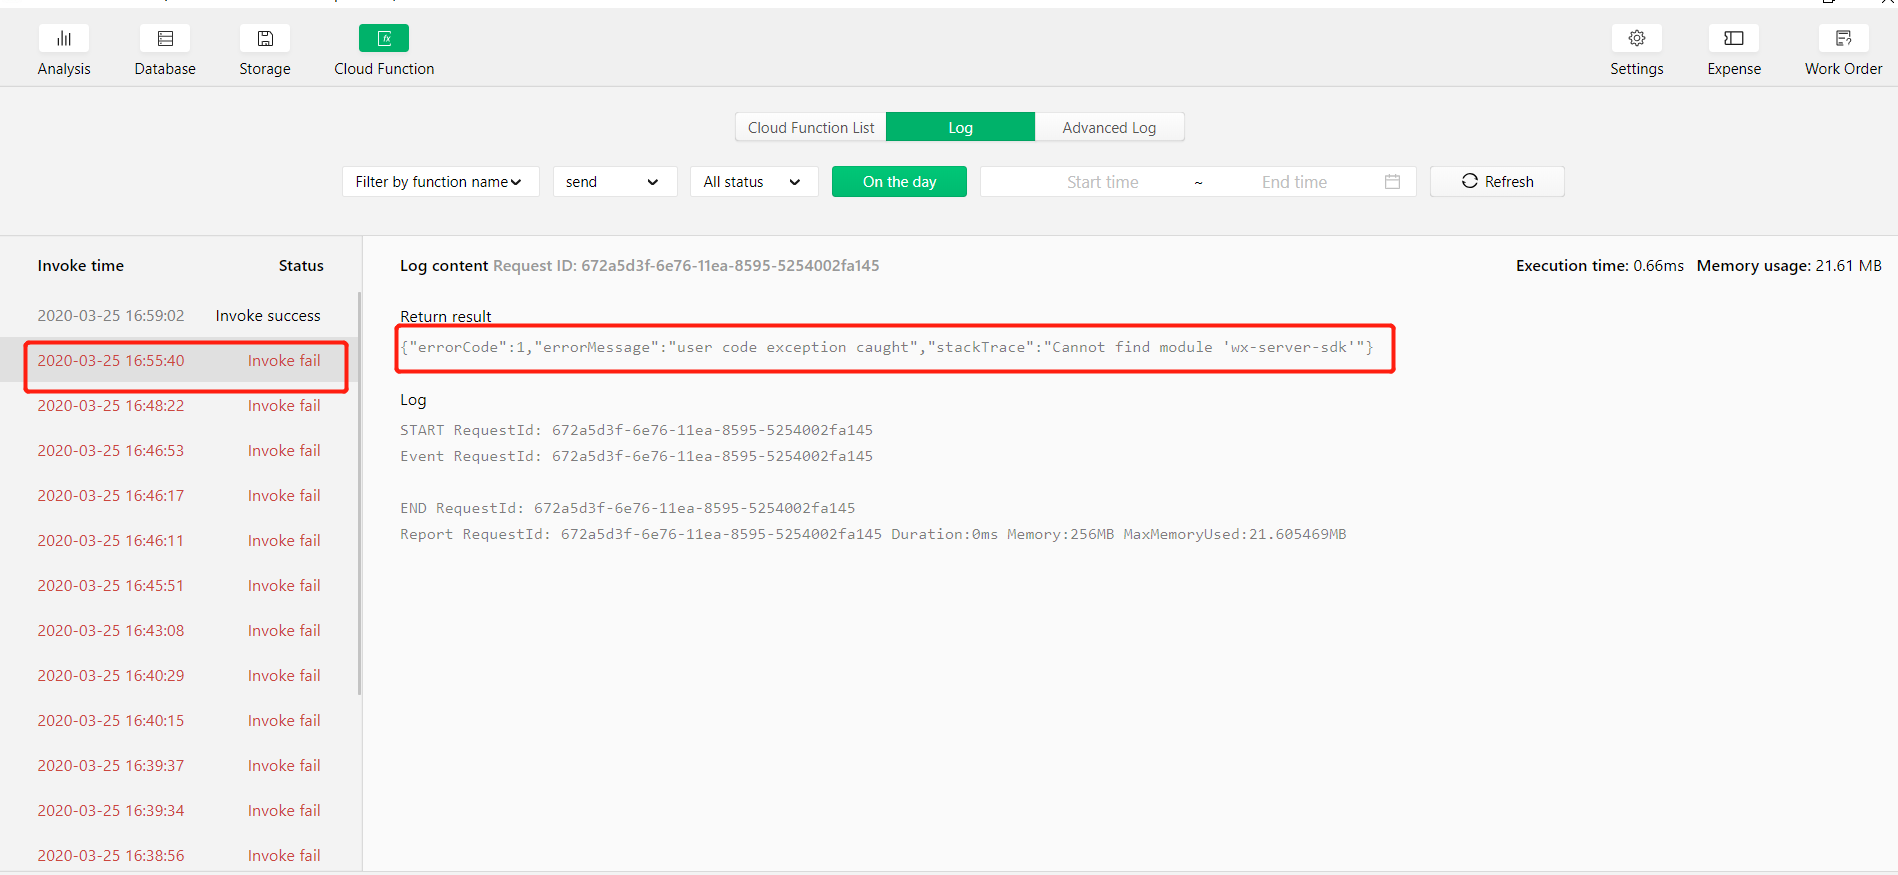1898x875 pixels.
Task: Select the 16:46:17 Invoke fail row
Action: coord(179,495)
